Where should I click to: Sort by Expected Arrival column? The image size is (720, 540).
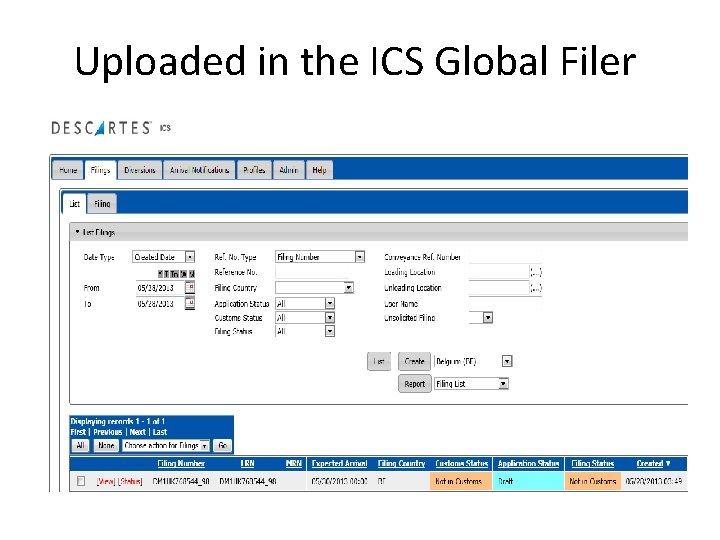click(x=339, y=463)
